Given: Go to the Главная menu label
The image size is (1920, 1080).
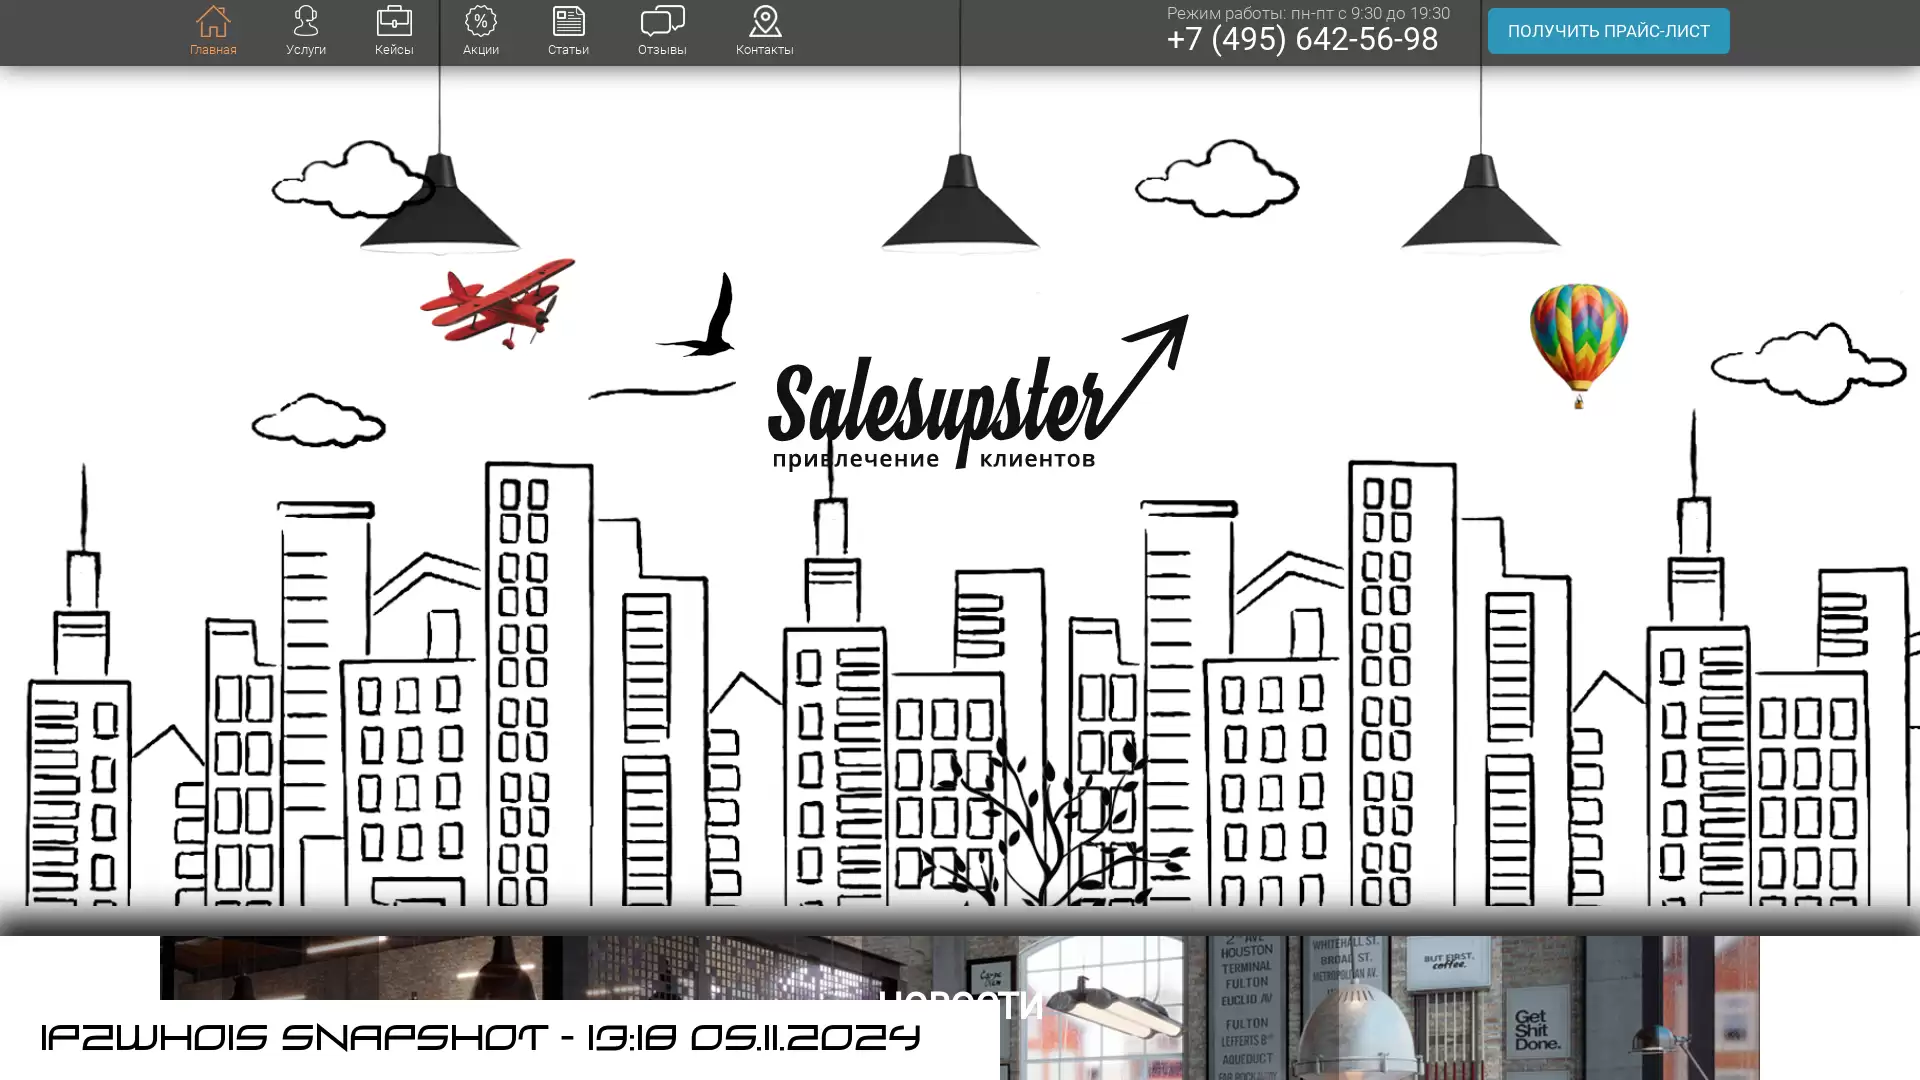Looking at the screenshot, I should pos(213,50).
